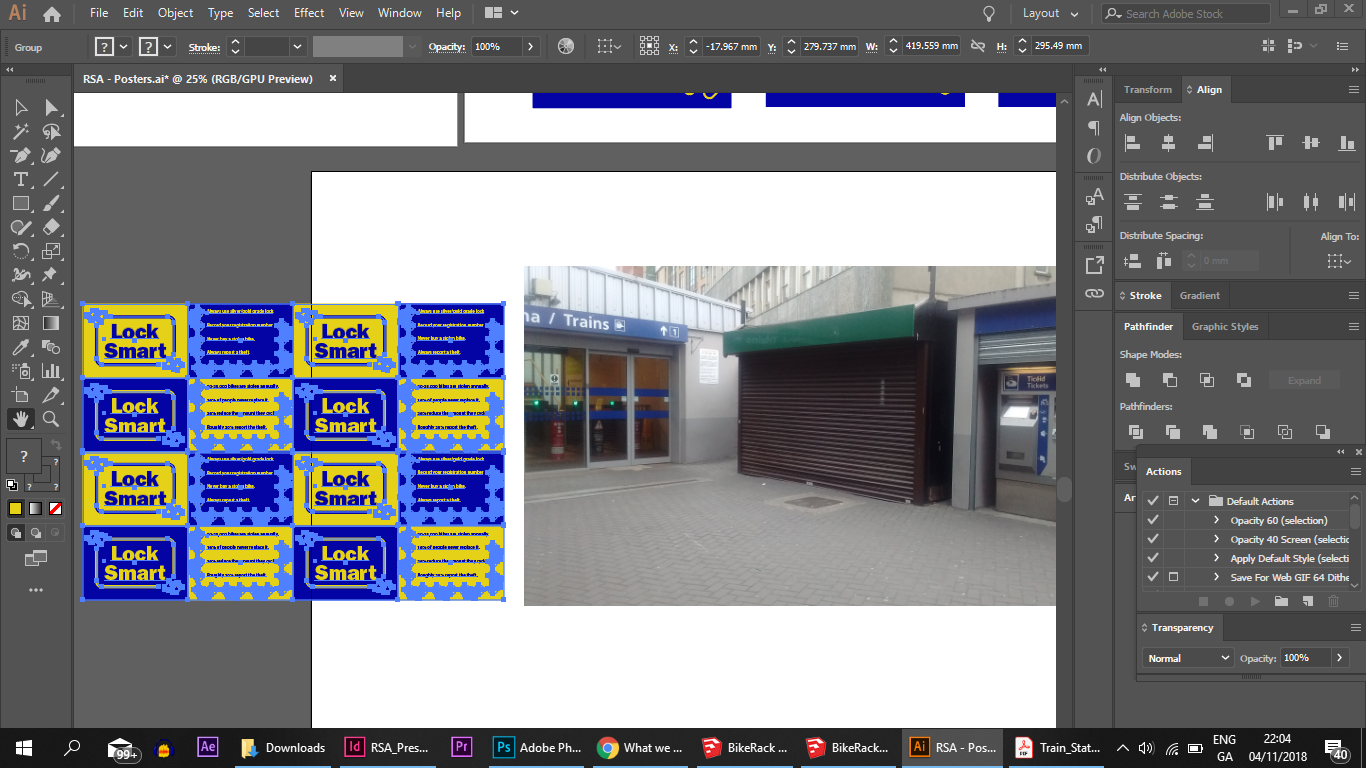Click the None fill mode swatch

tap(55, 508)
